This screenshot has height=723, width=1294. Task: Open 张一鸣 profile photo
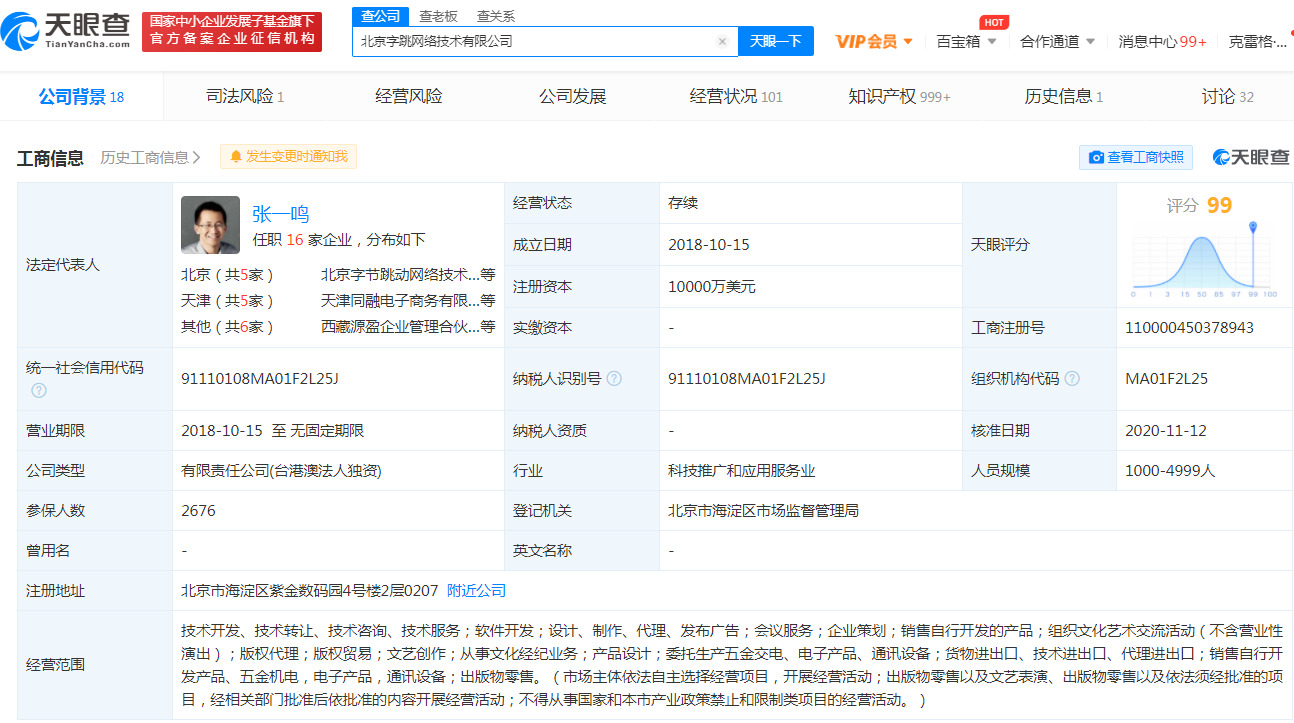(210, 225)
